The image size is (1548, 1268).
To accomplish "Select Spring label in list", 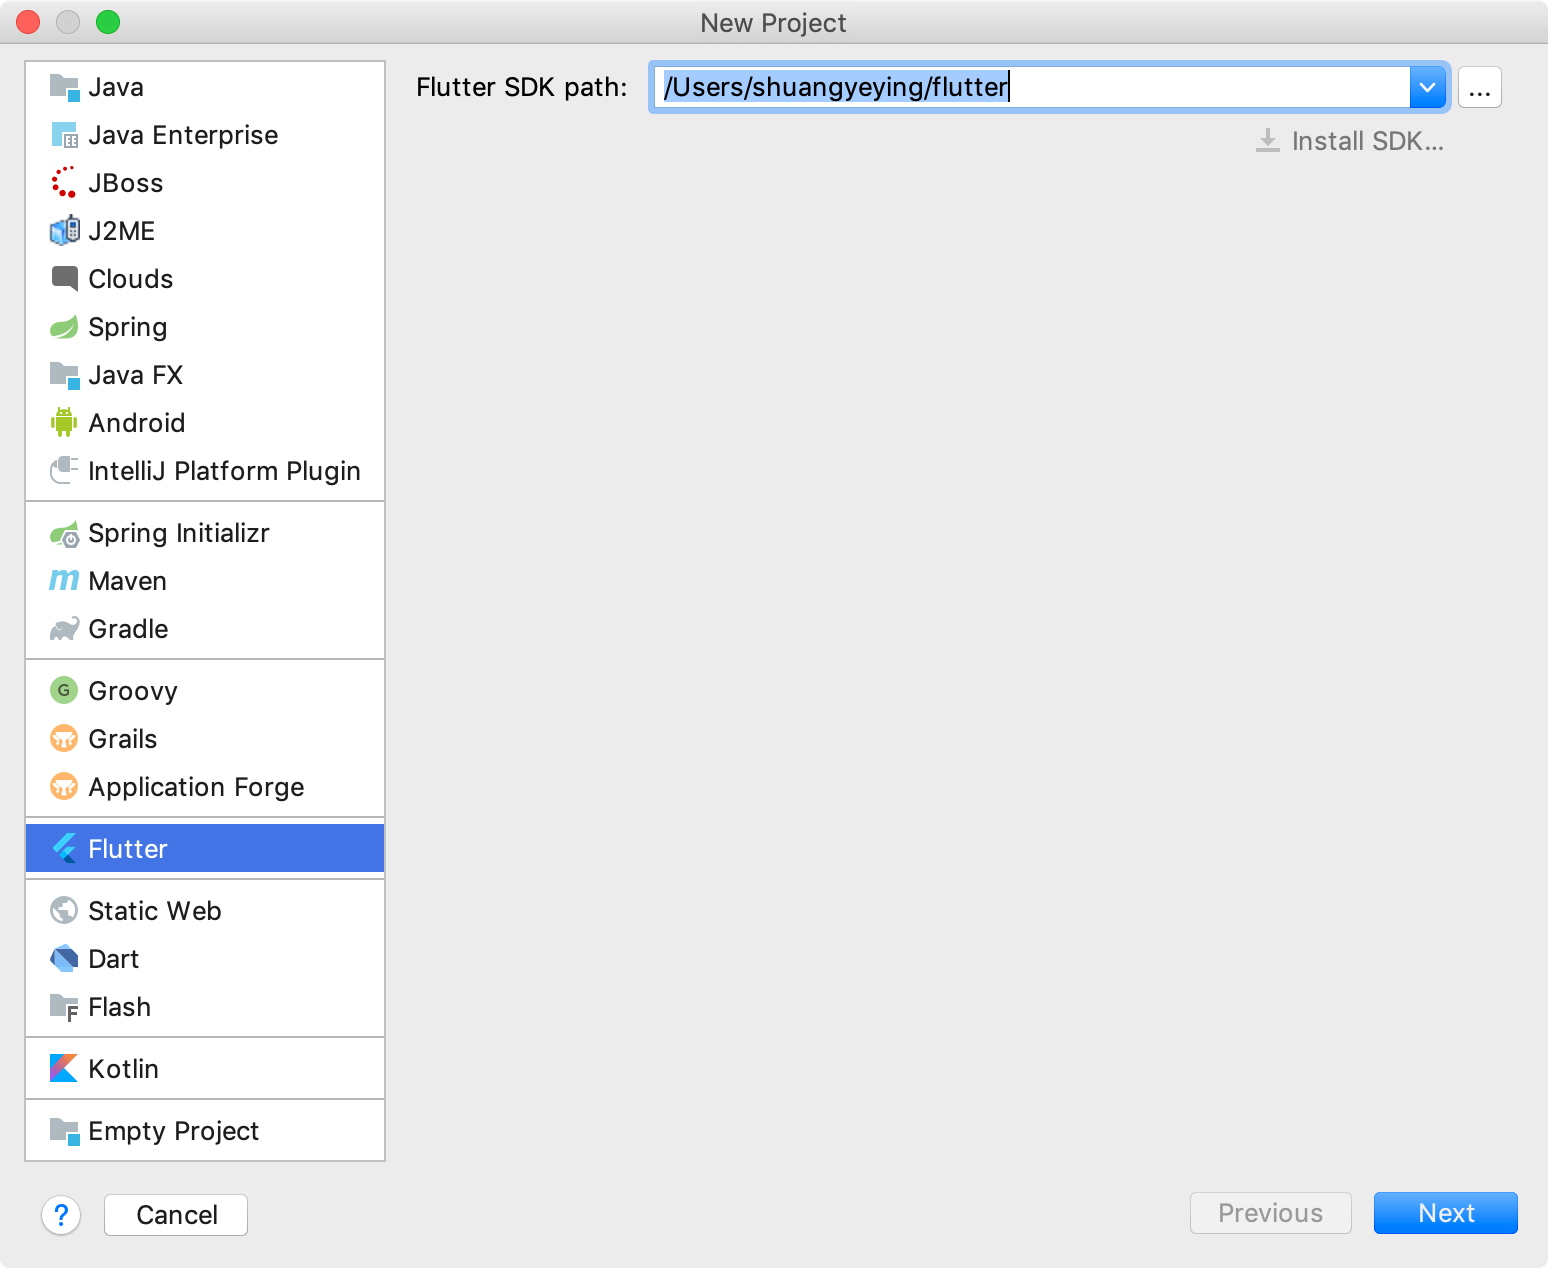I will pos(127,328).
